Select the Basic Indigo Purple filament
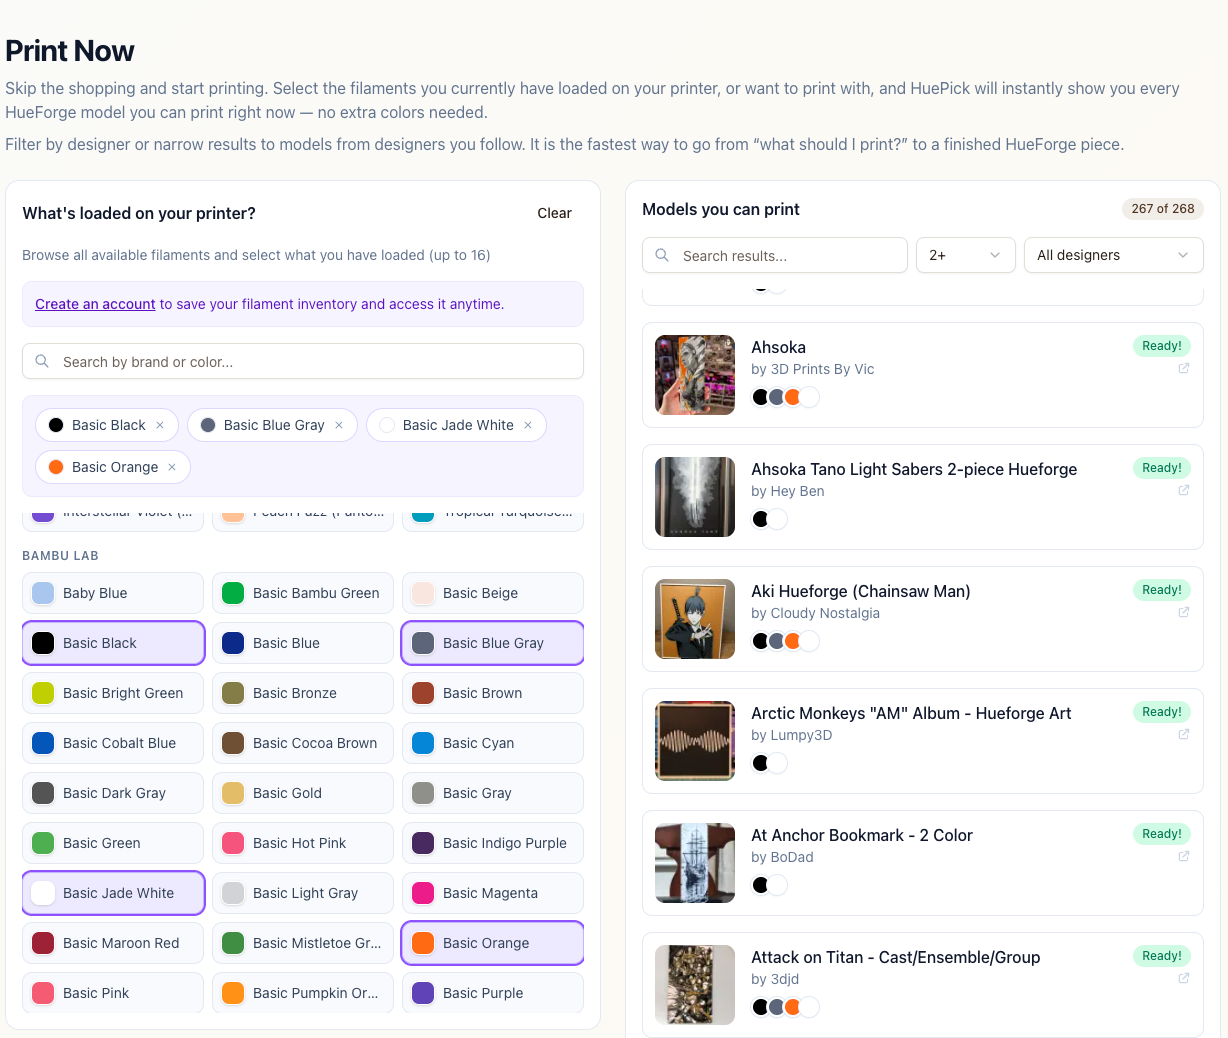 (493, 843)
